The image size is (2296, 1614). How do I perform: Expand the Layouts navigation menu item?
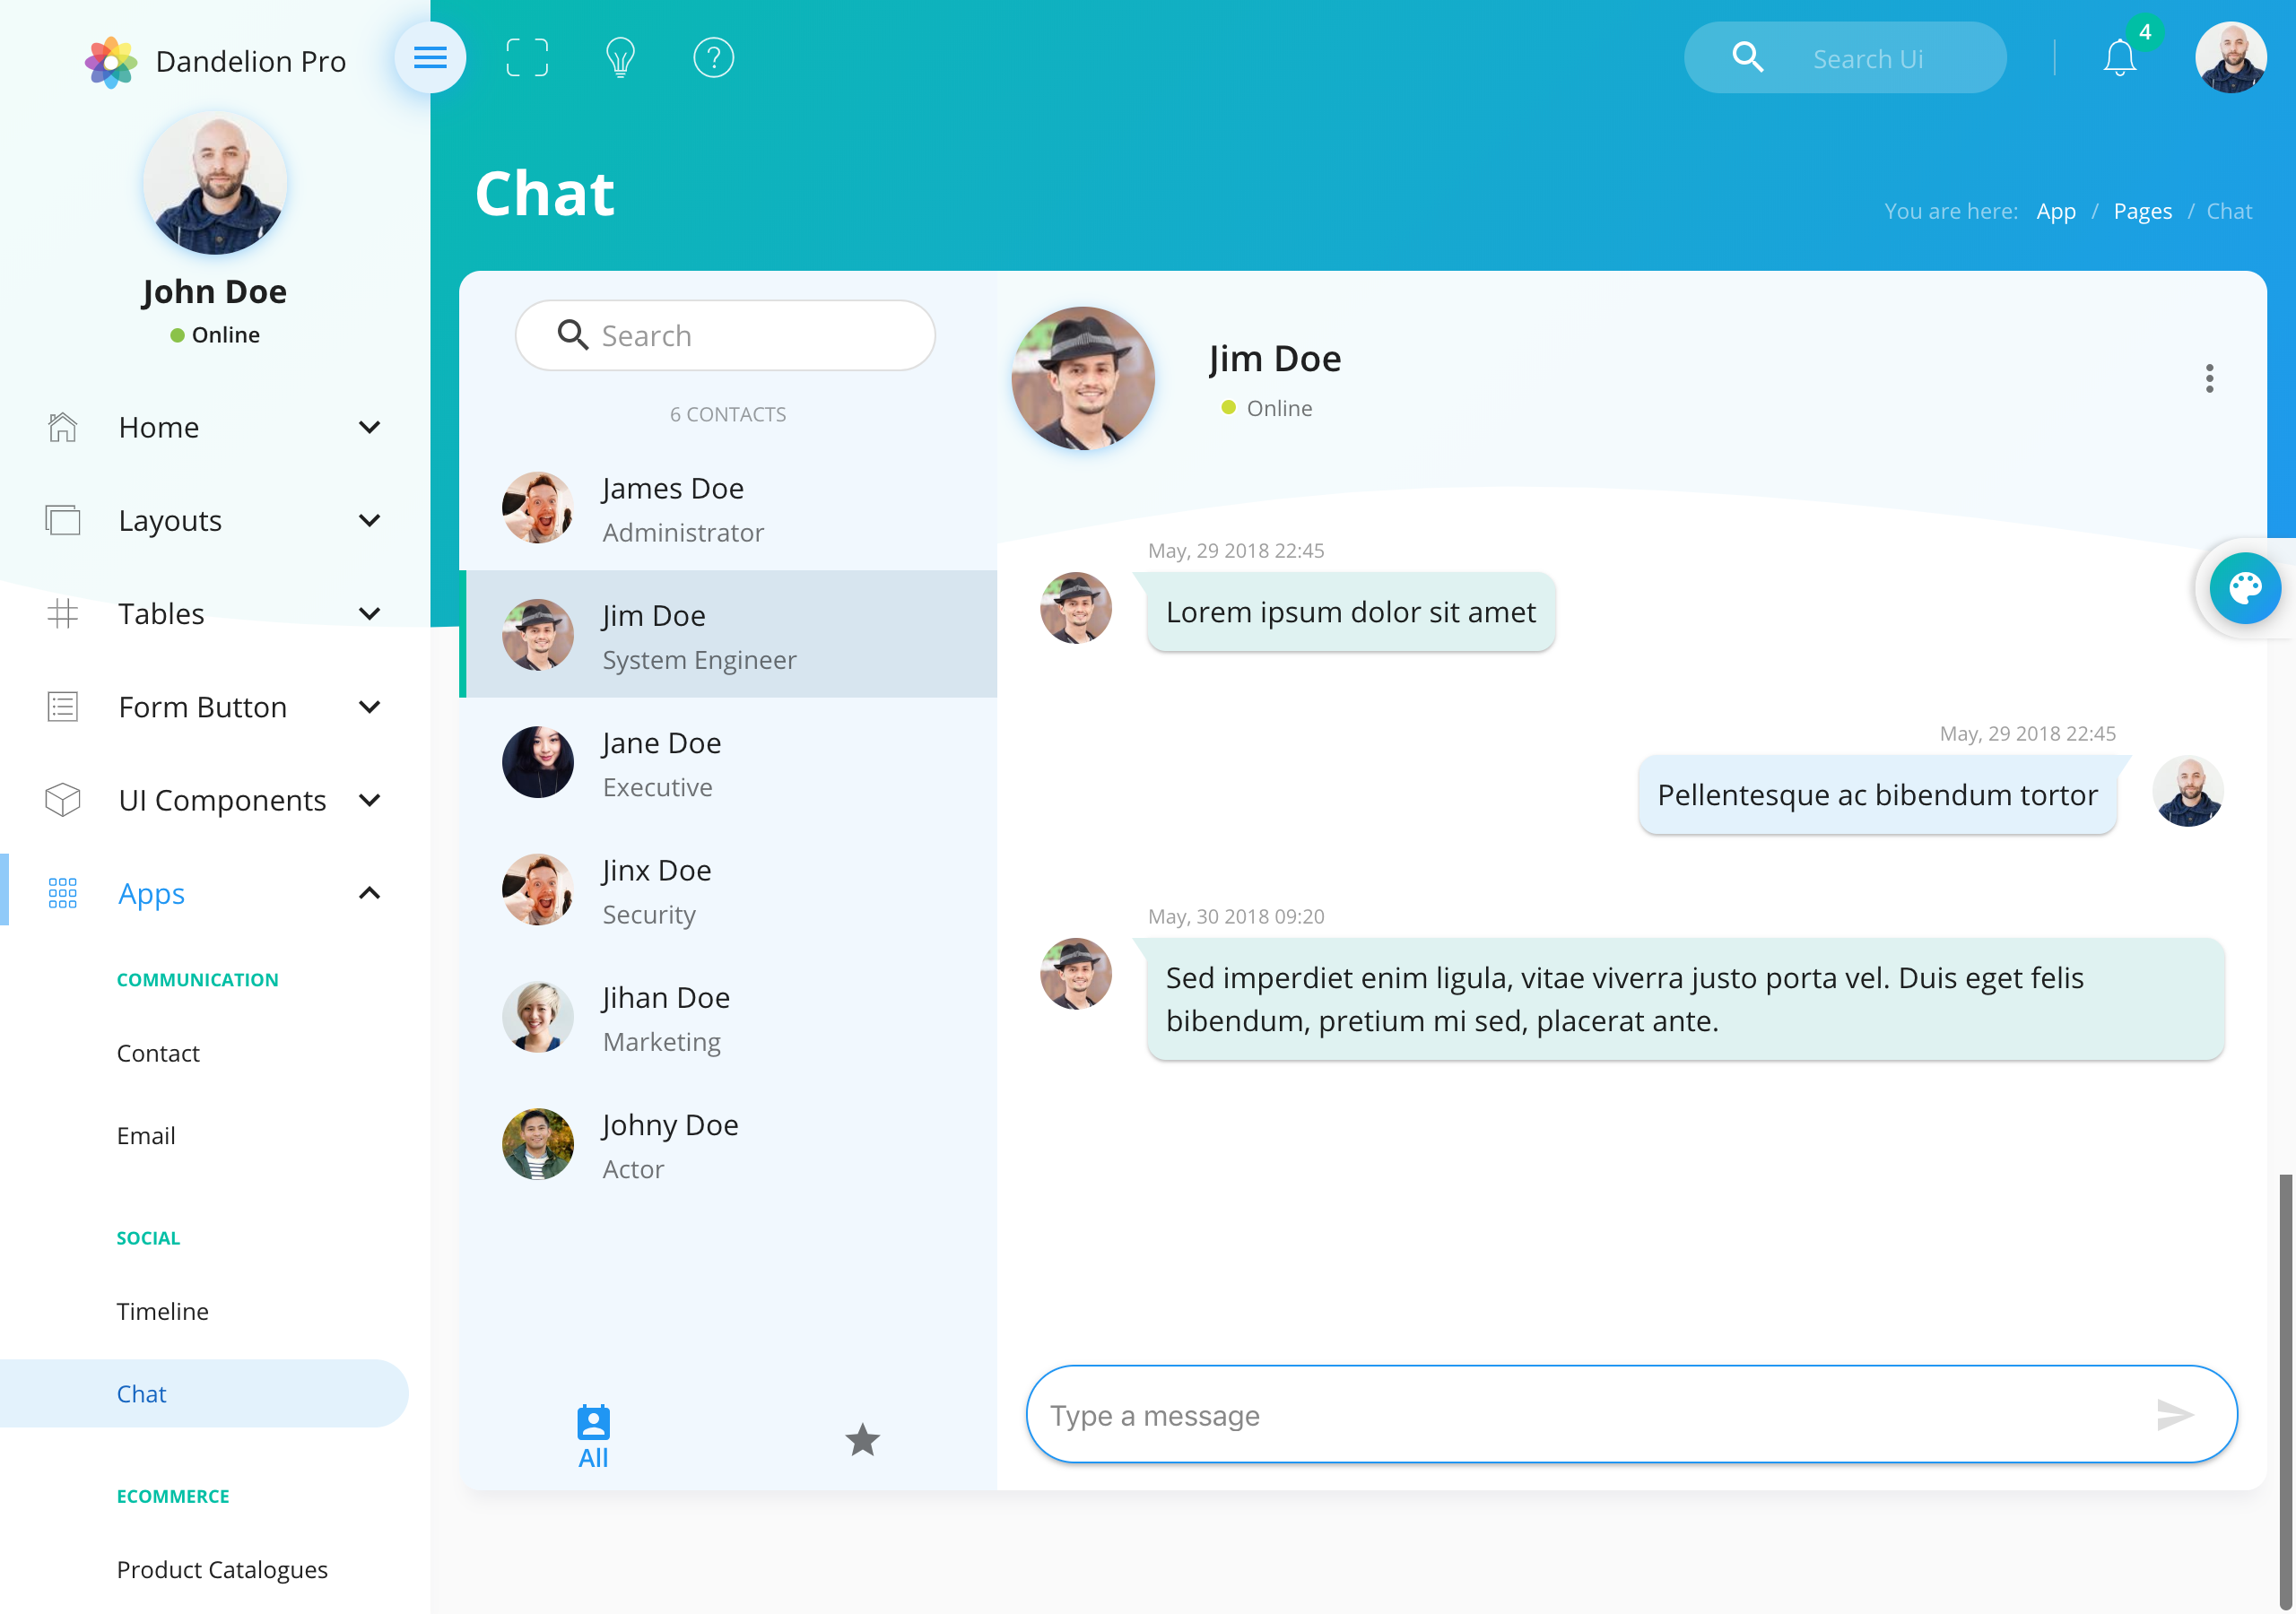pyautogui.click(x=210, y=519)
